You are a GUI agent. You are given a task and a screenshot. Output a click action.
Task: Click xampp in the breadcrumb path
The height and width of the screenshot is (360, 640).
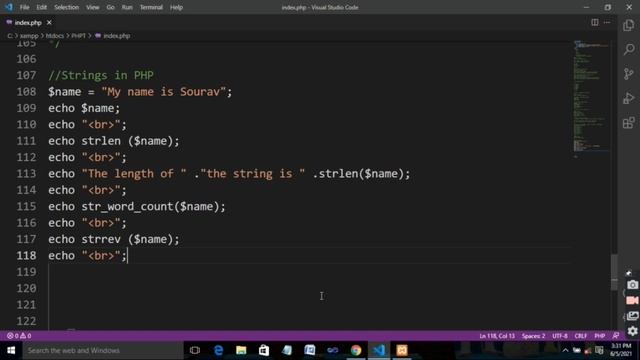[29, 36]
